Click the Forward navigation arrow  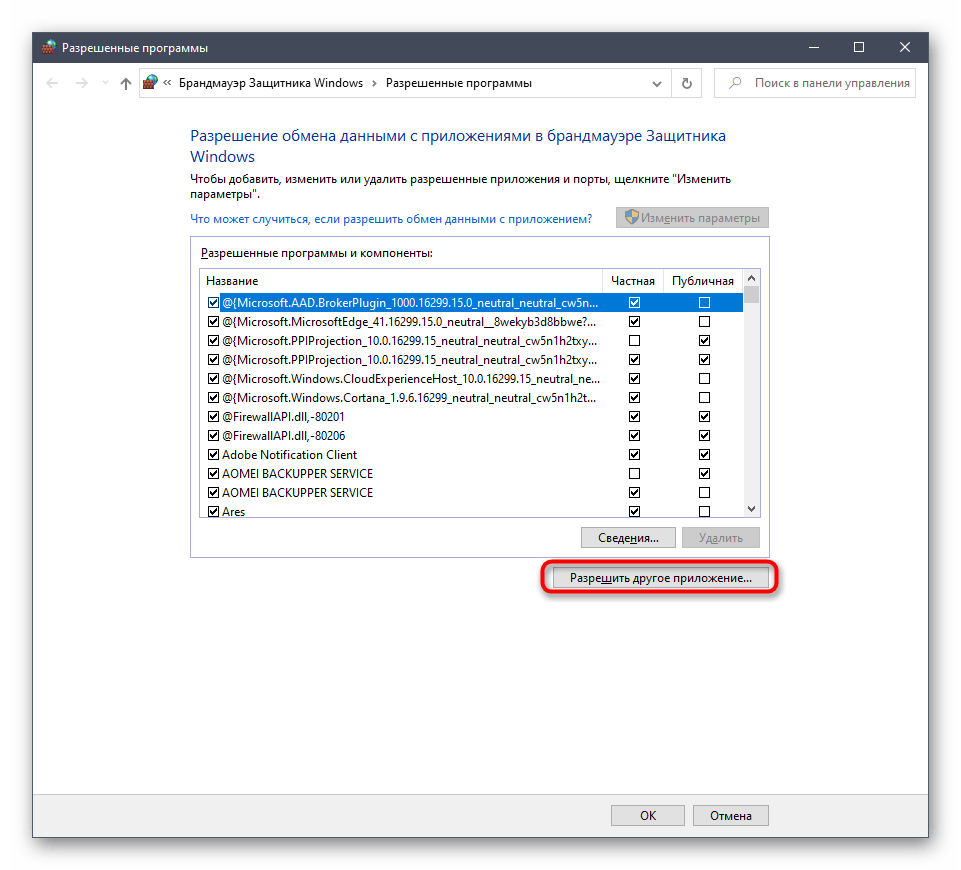tap(83, 84)
